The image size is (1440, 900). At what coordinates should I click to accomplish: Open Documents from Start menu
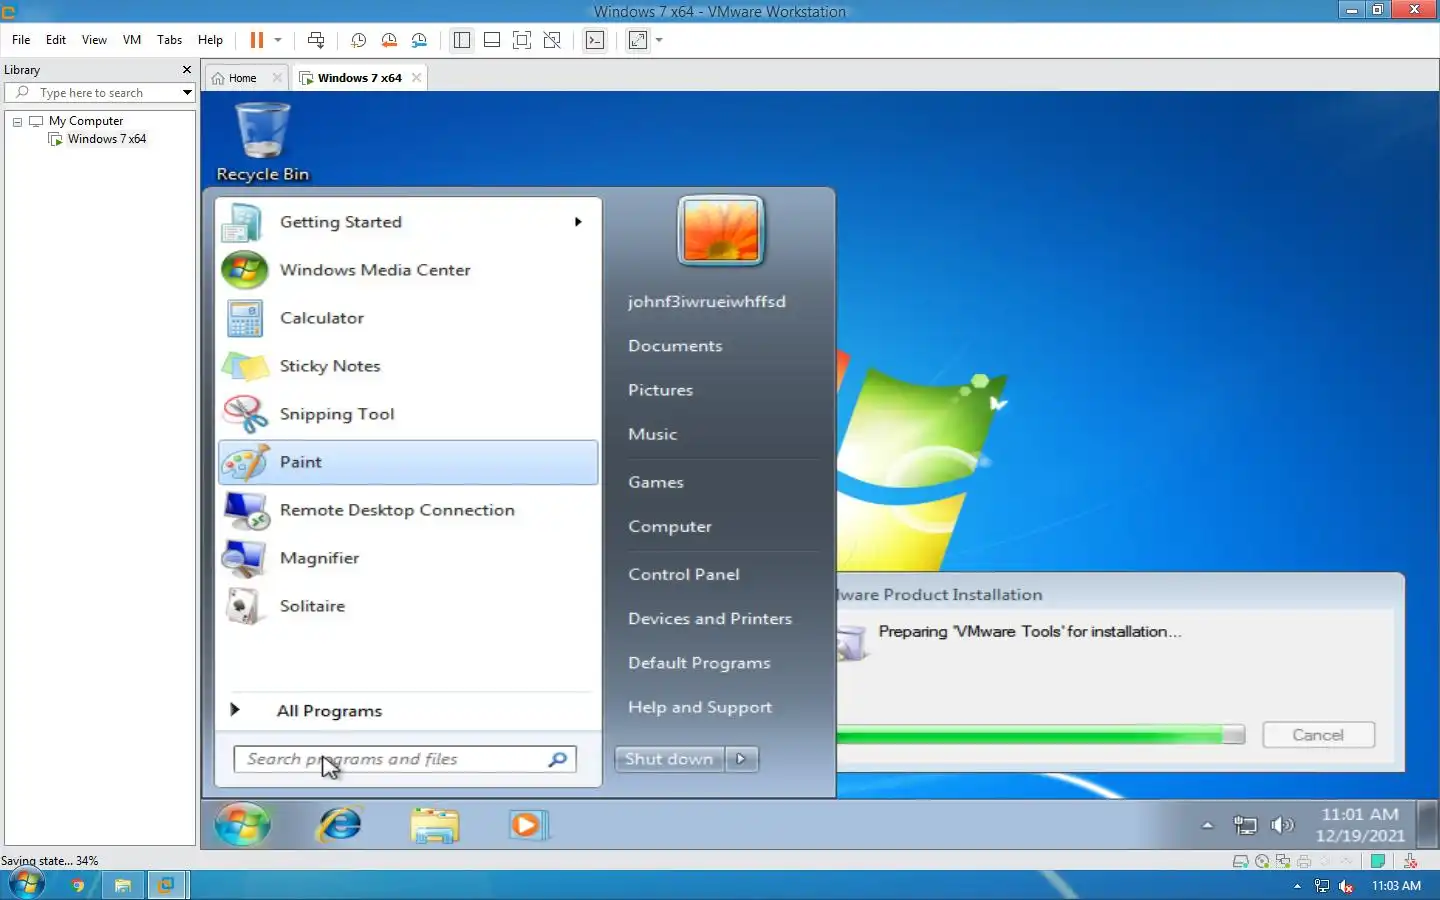(675, 346)
